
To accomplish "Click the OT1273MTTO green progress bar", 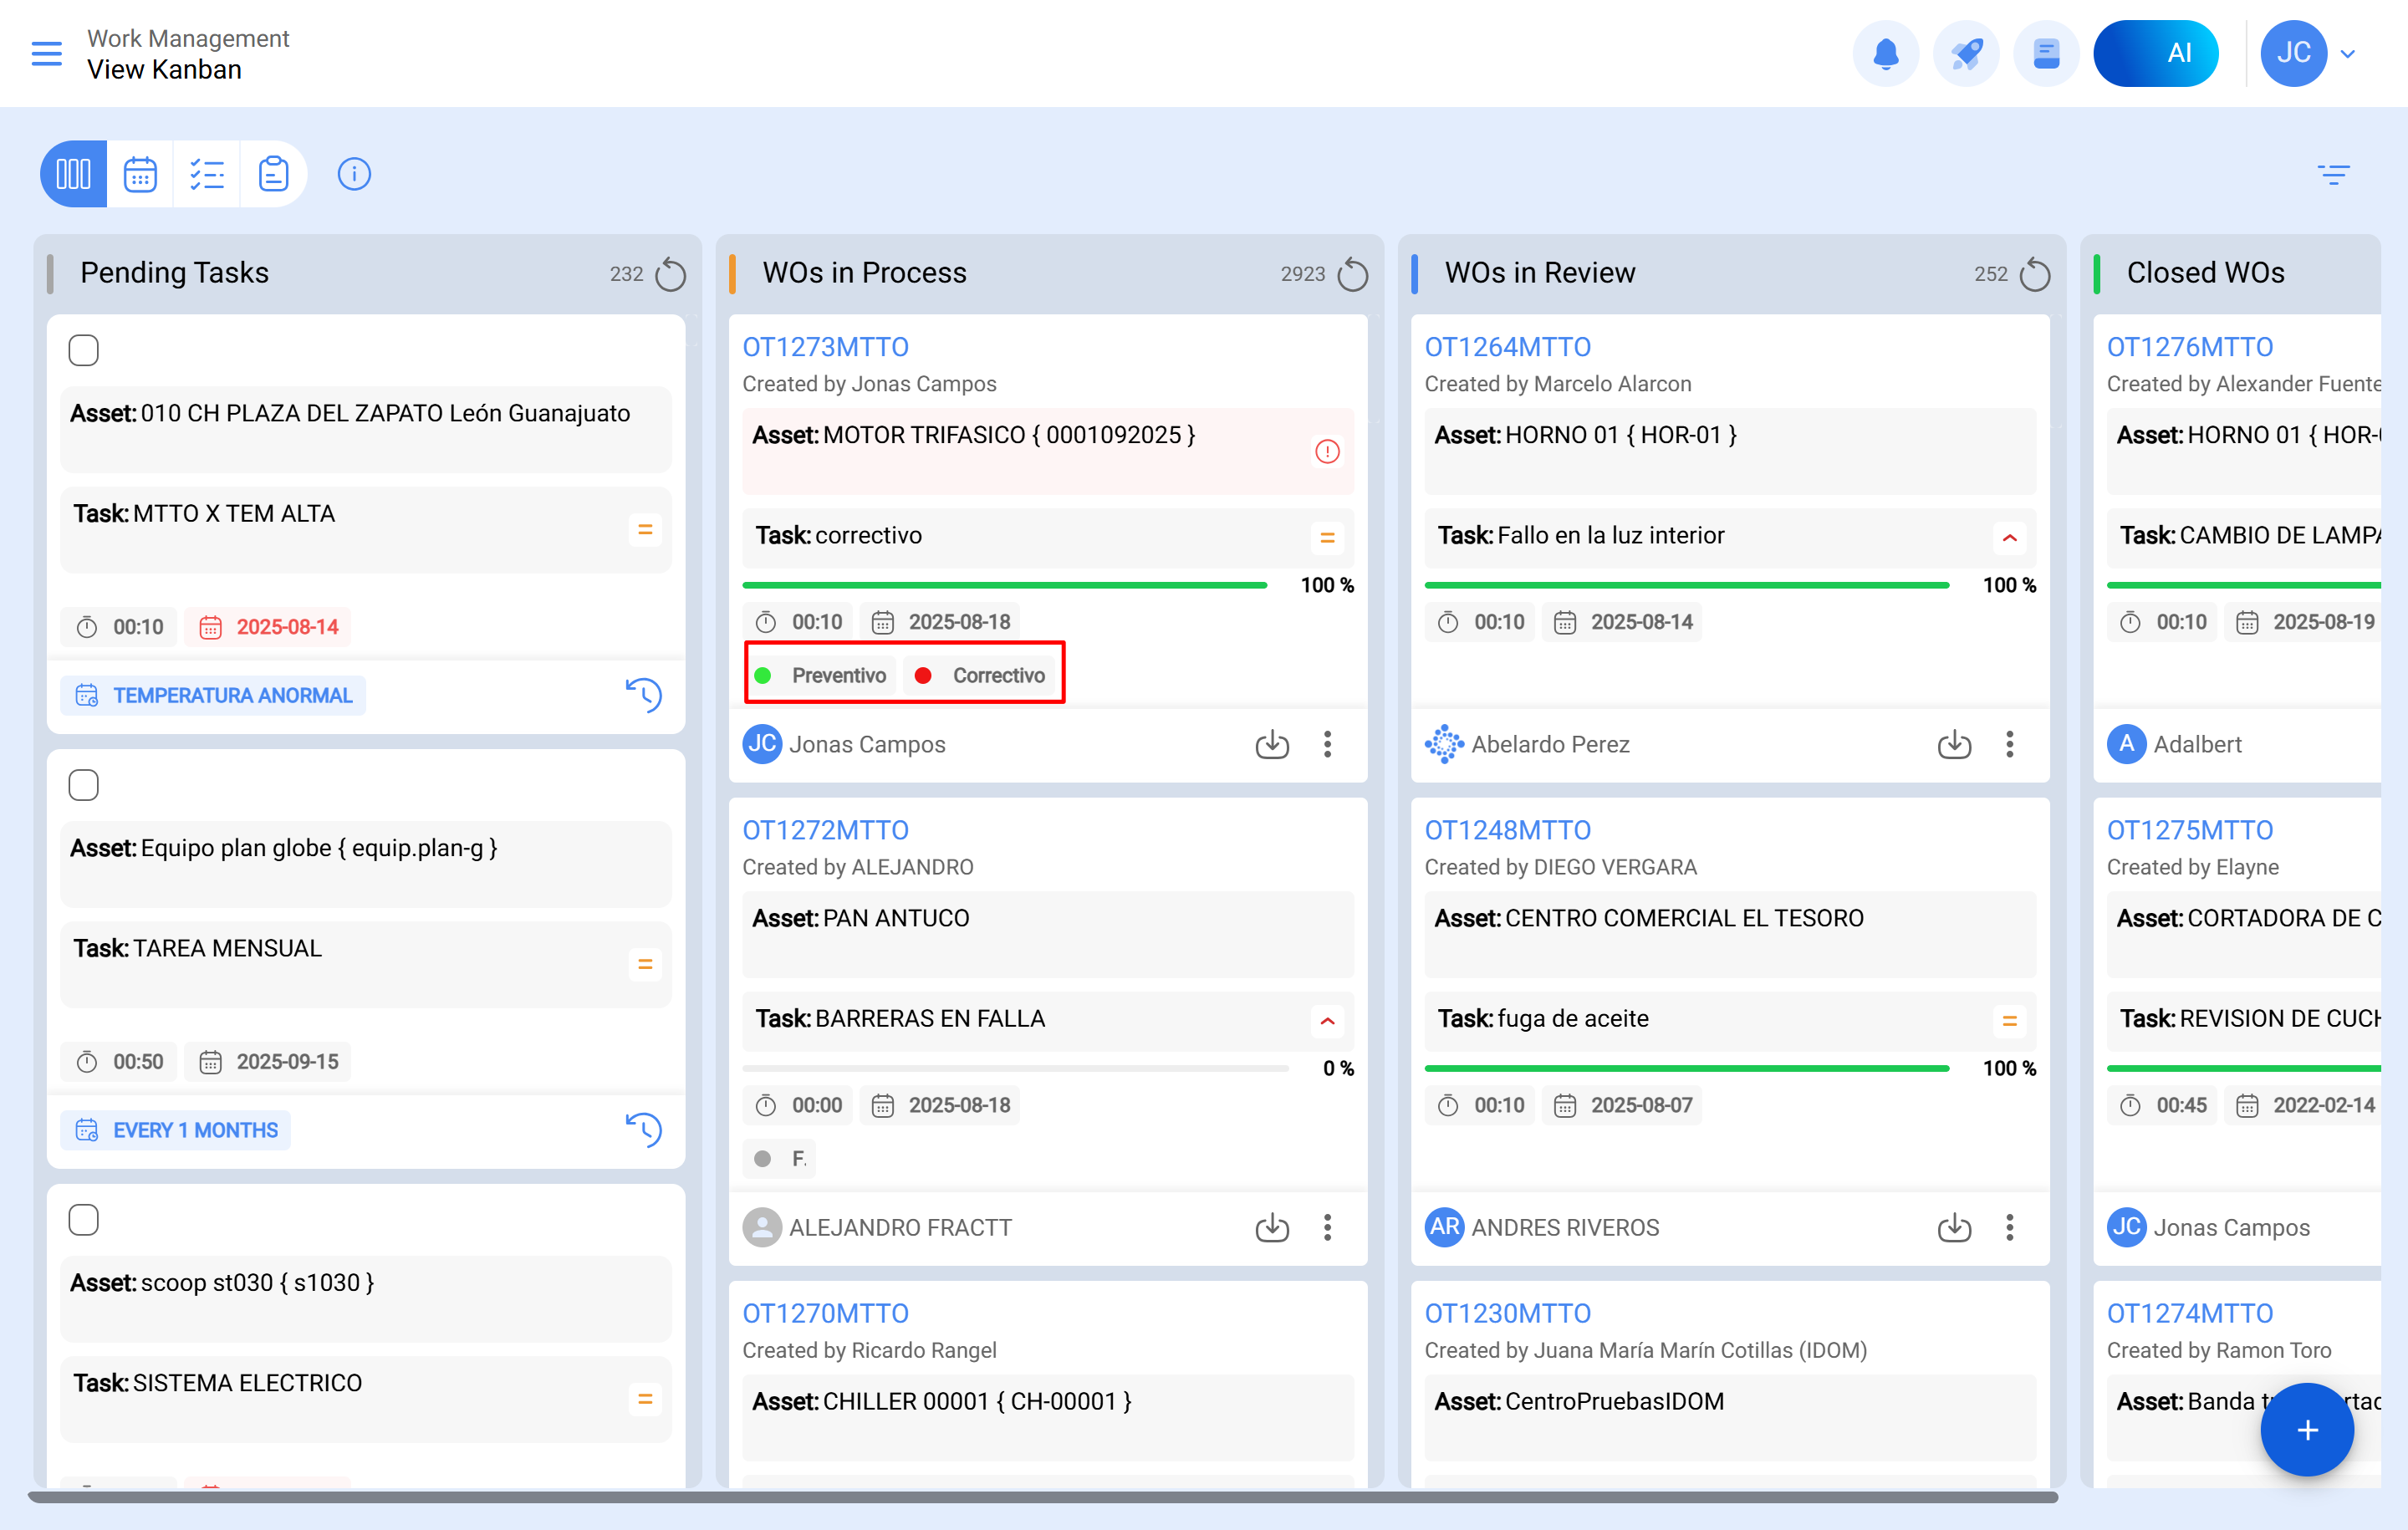I will point(1004,585).
